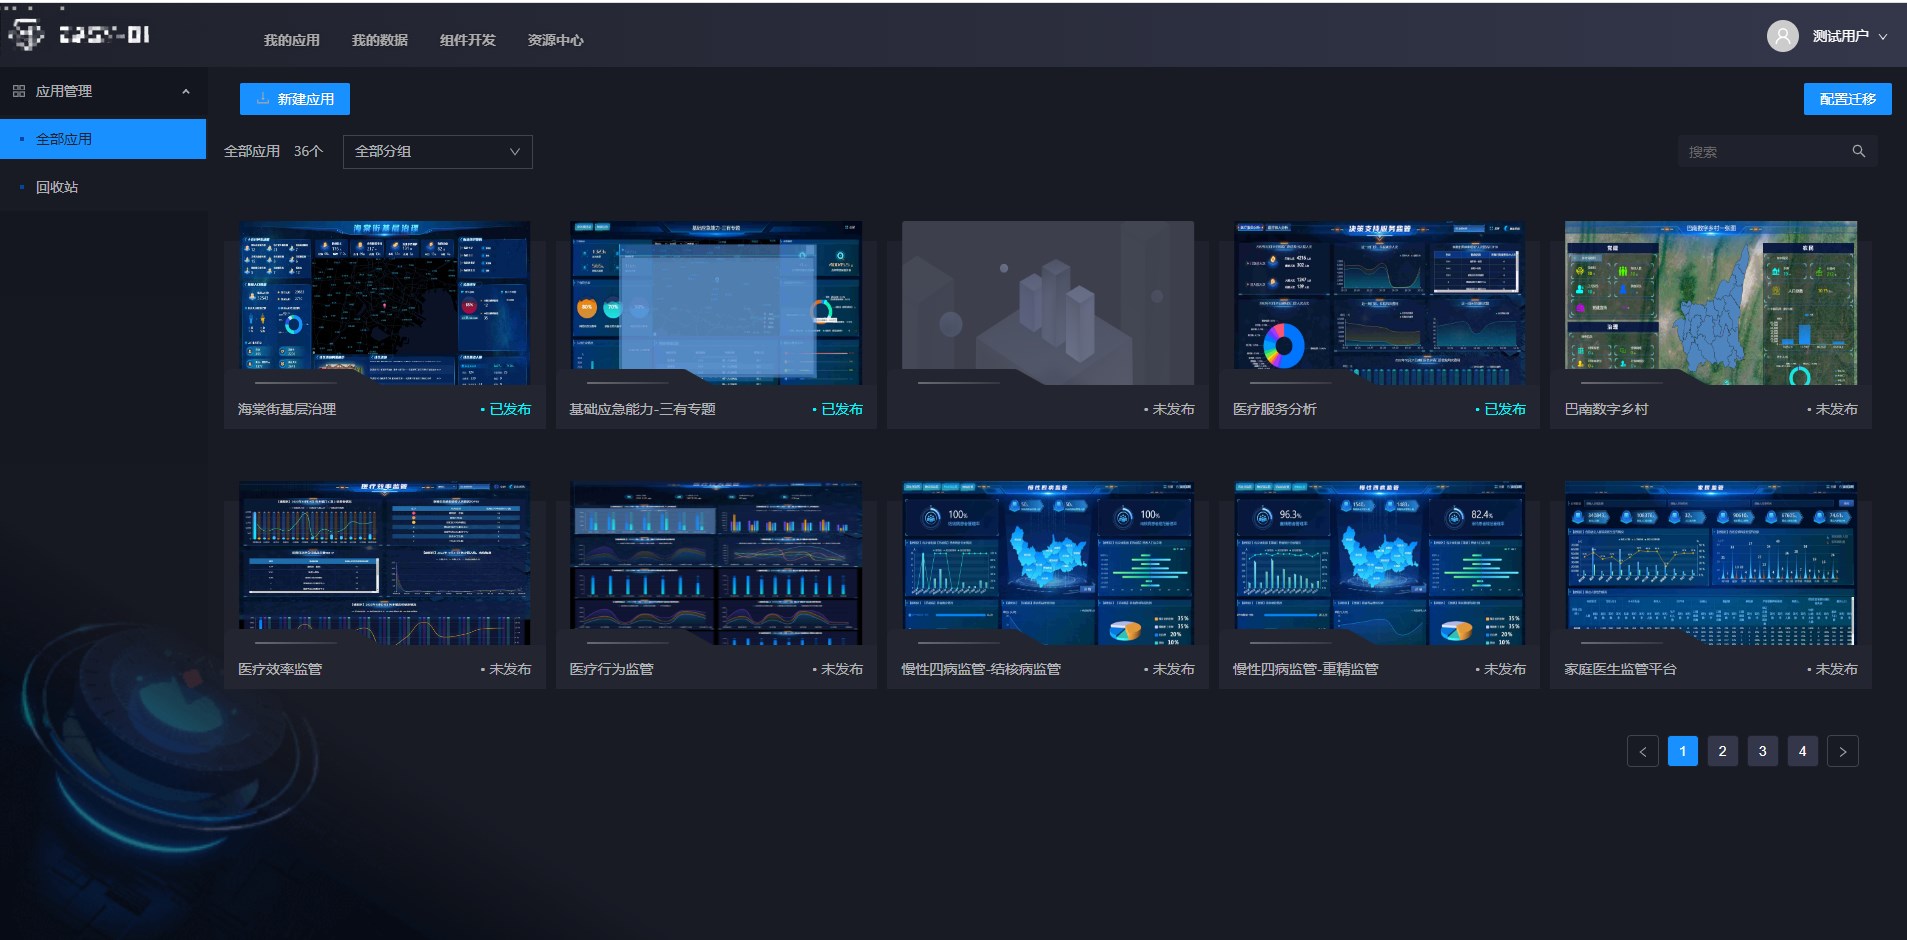Open the 我的应用 menu
The image size is (1907, 940).
pyautogui.click(x=291, y=40)
